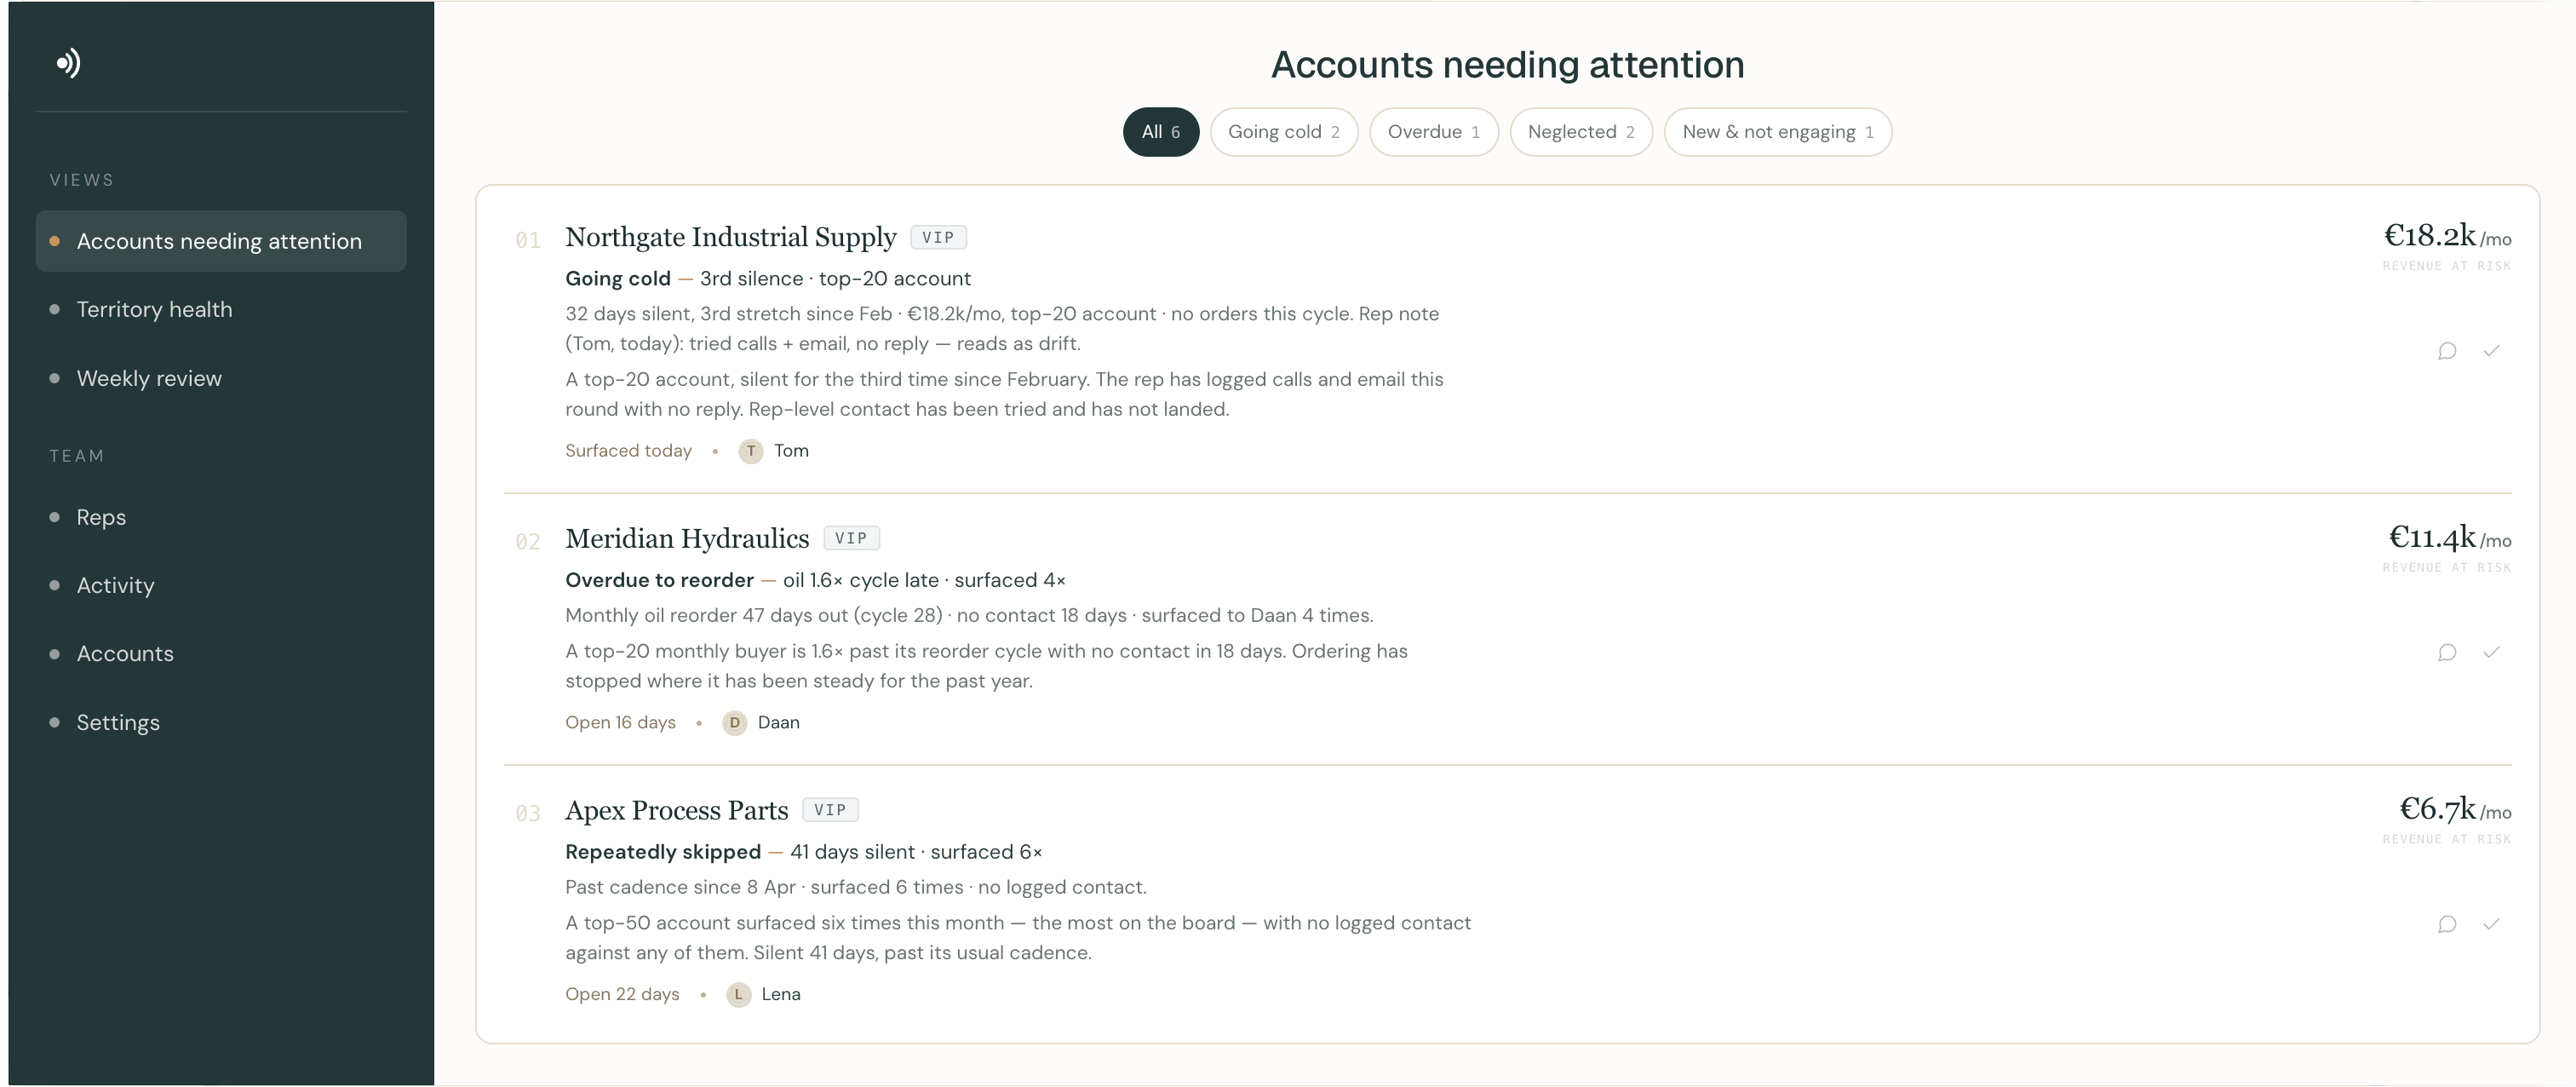Click the 'Accounts needing attention' page heading
The width and height of the screenshot is (2576, 1087).
tap(1507, 65)
